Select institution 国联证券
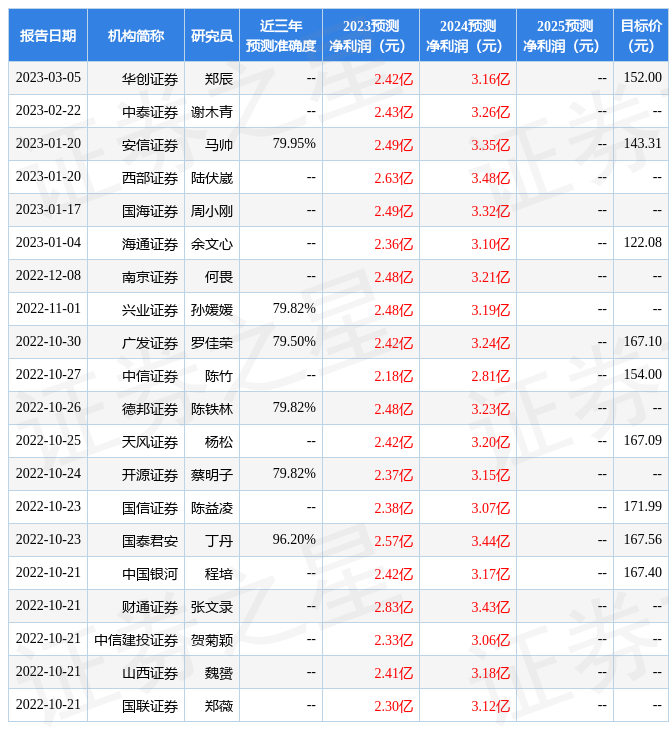 pos(150,707)
